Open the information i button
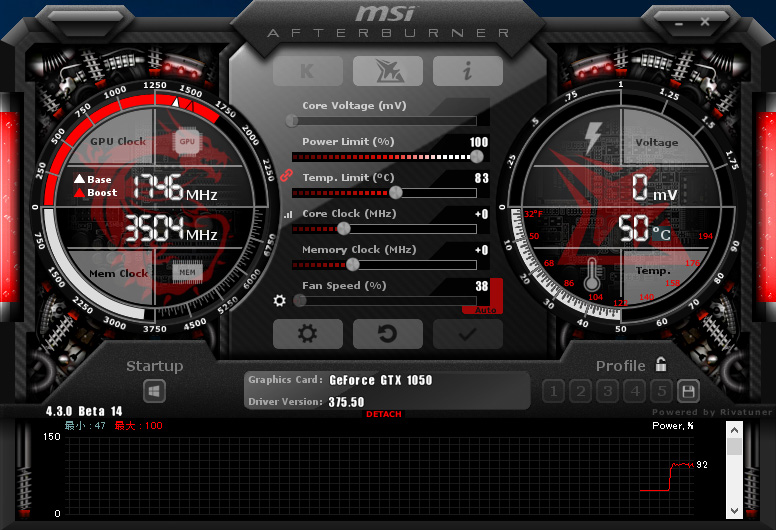 [x=467, y=70]
